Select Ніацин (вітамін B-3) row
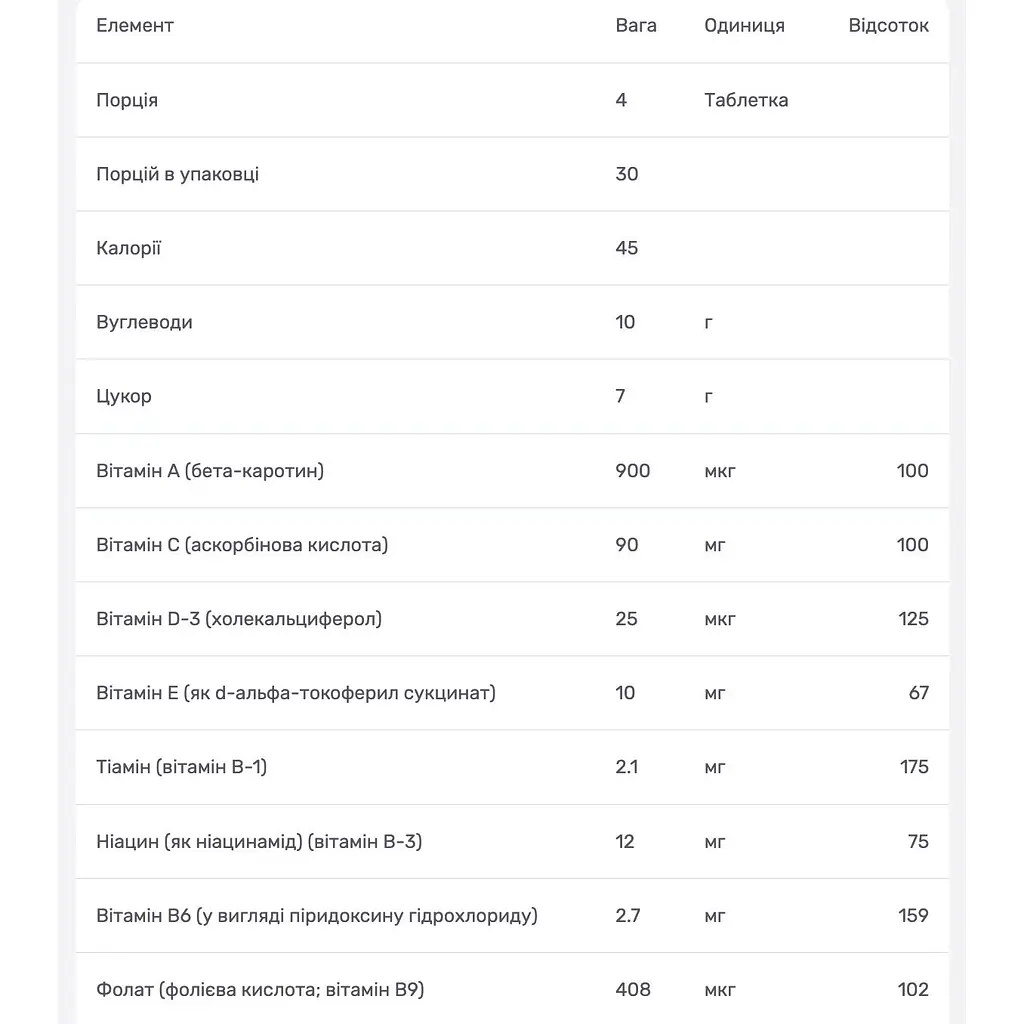1024x1024 pixels. click(512, 841)
